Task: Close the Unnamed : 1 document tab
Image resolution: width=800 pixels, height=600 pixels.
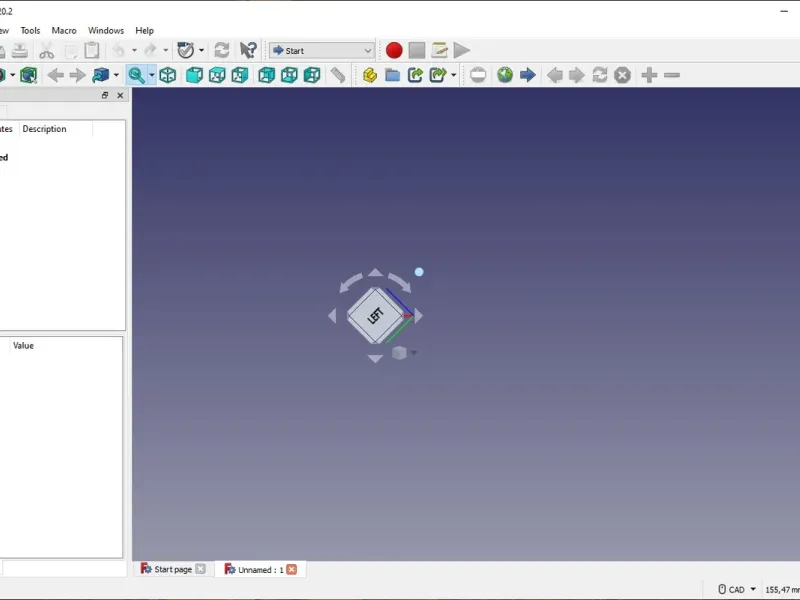Action: coord(291,569)
